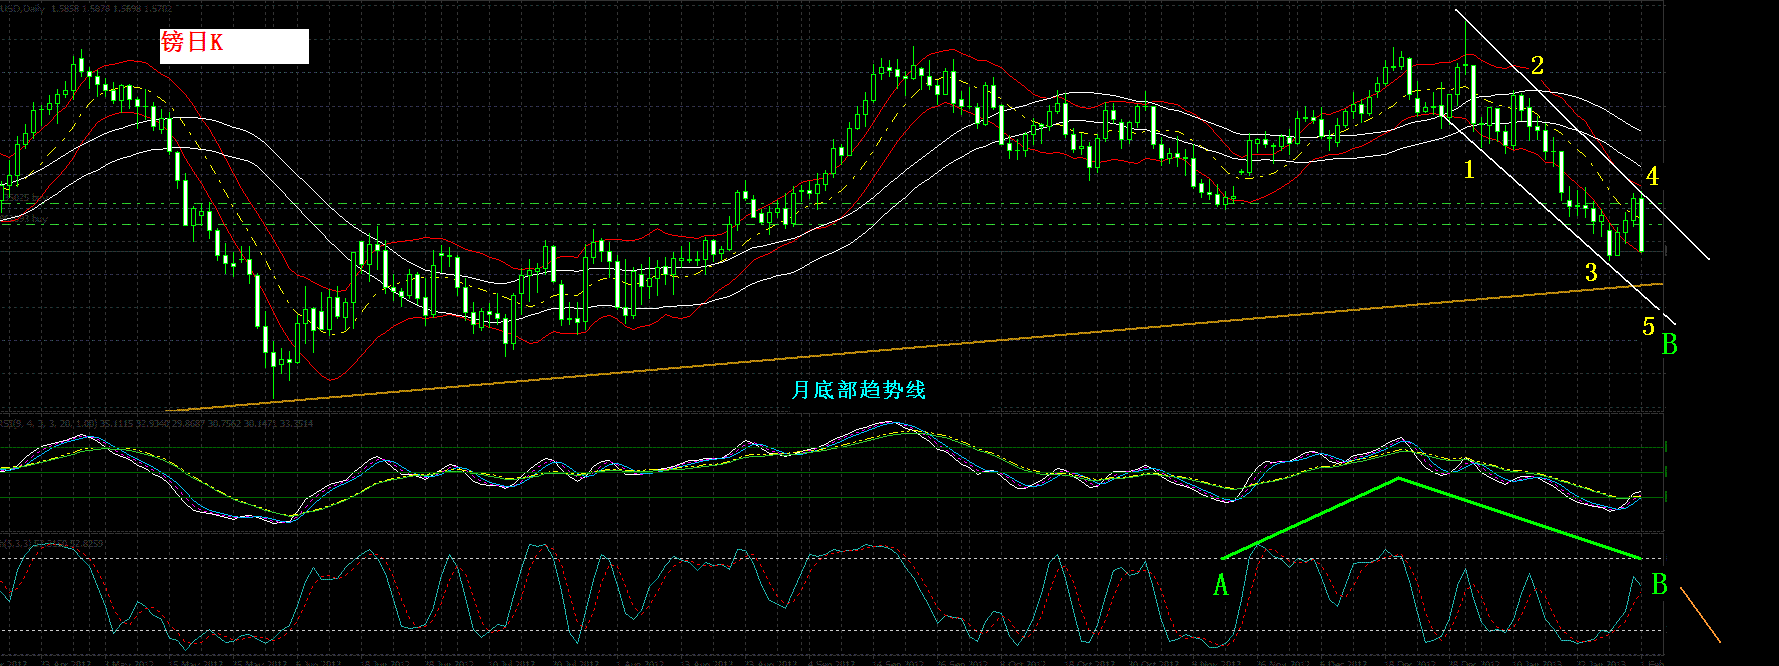The height and width of the screenshot is (666, 1779).
Task: Click the green B label beside wave 5
Action: (x=1669, y=345)
